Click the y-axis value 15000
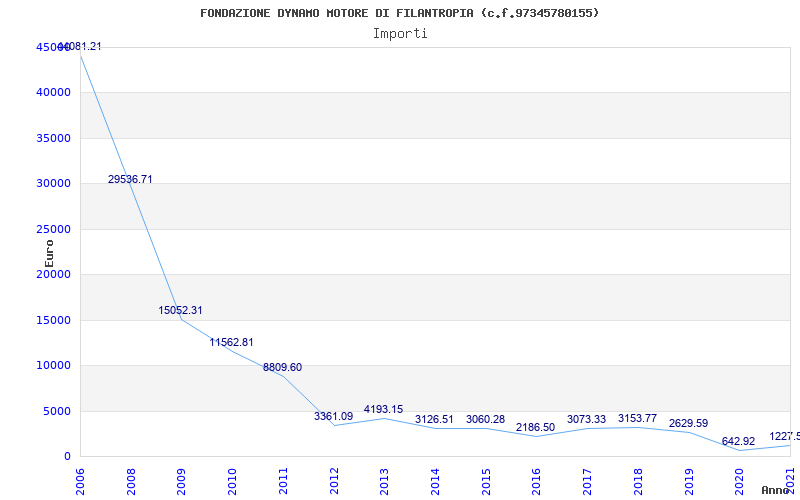The image size is (800, 500). click(53, 320)
